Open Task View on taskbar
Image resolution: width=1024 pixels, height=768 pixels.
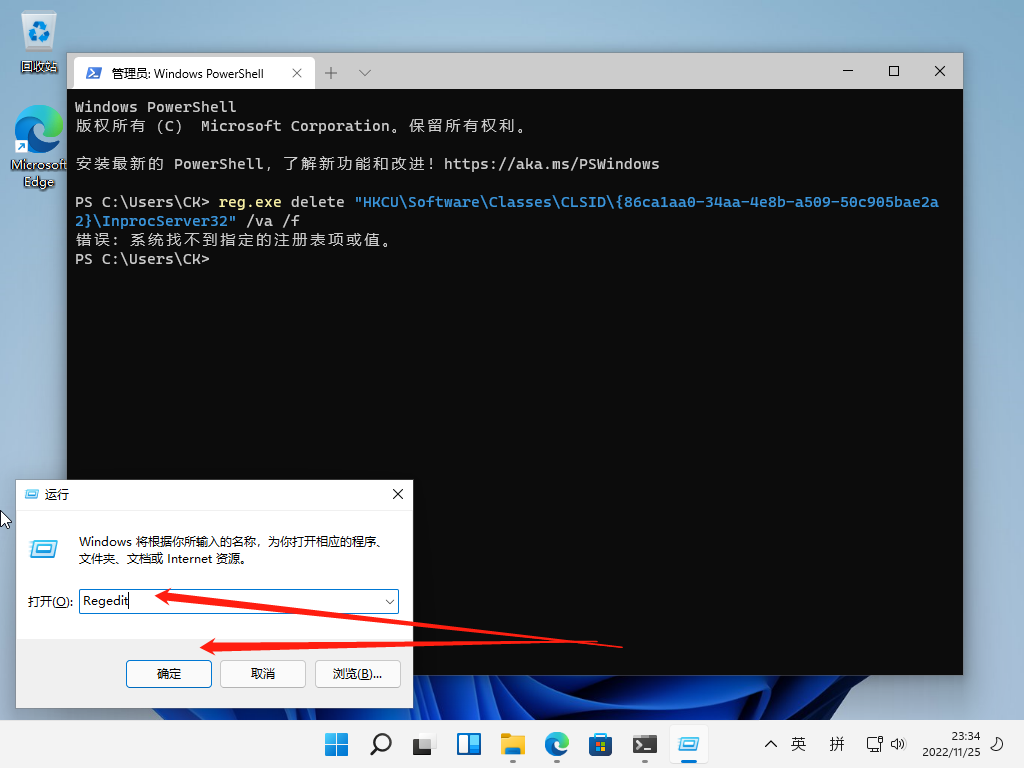coord(424,744)
